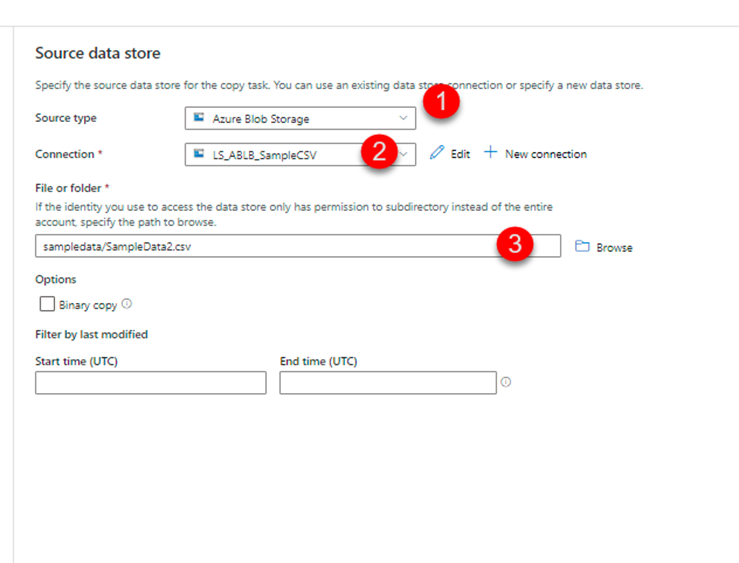This screenshot has height=563, width=739.
Task: Click the Edit pencil icon
Action: 437,152
